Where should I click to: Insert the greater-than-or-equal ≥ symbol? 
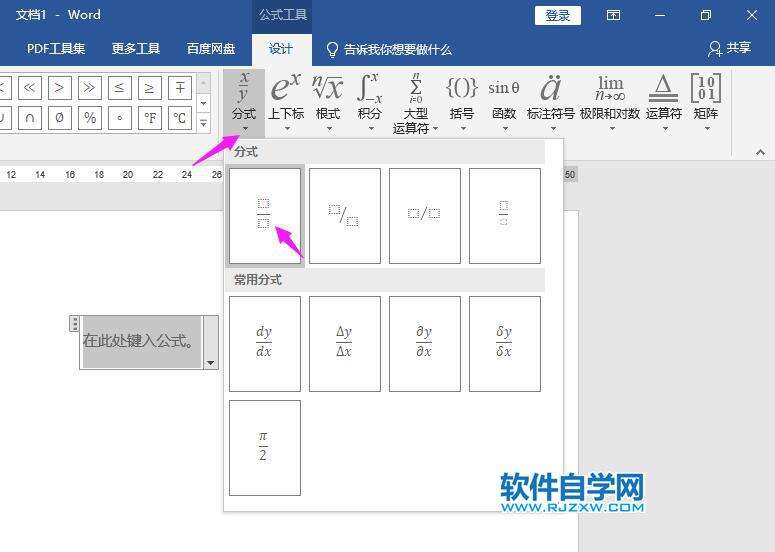point(150,88)
